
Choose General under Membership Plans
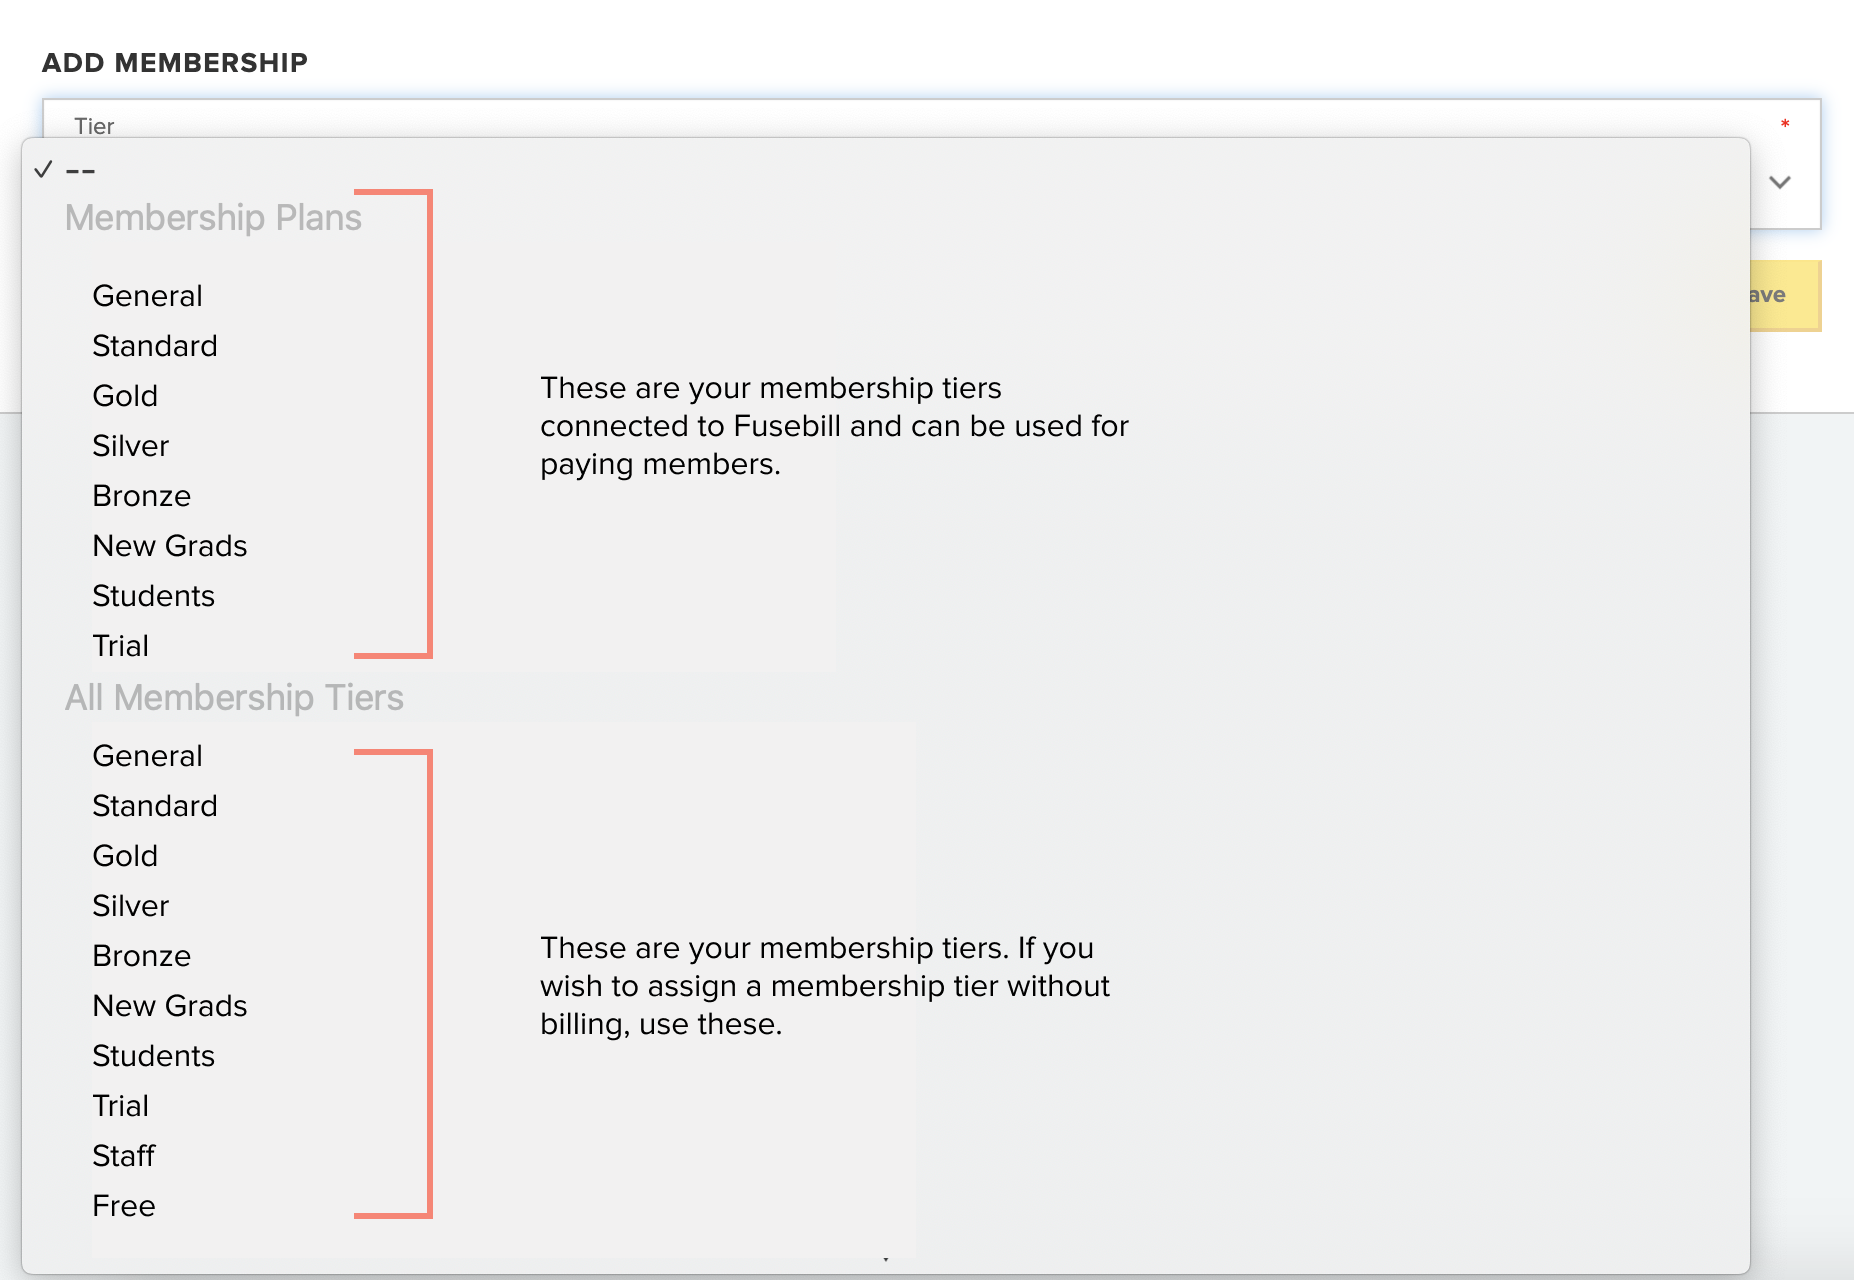coord(147,296)
